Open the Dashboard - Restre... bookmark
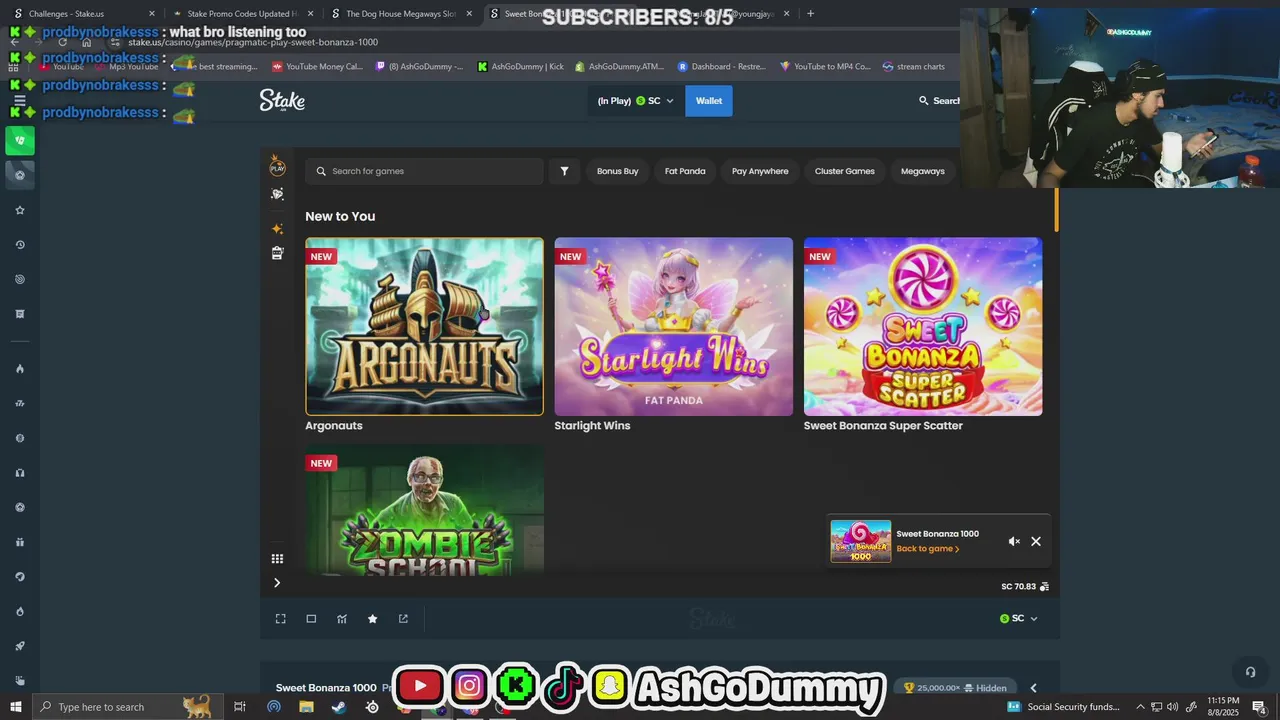Image resolution: width=1280 pixels, height=720 pixels. pos(721,67)
